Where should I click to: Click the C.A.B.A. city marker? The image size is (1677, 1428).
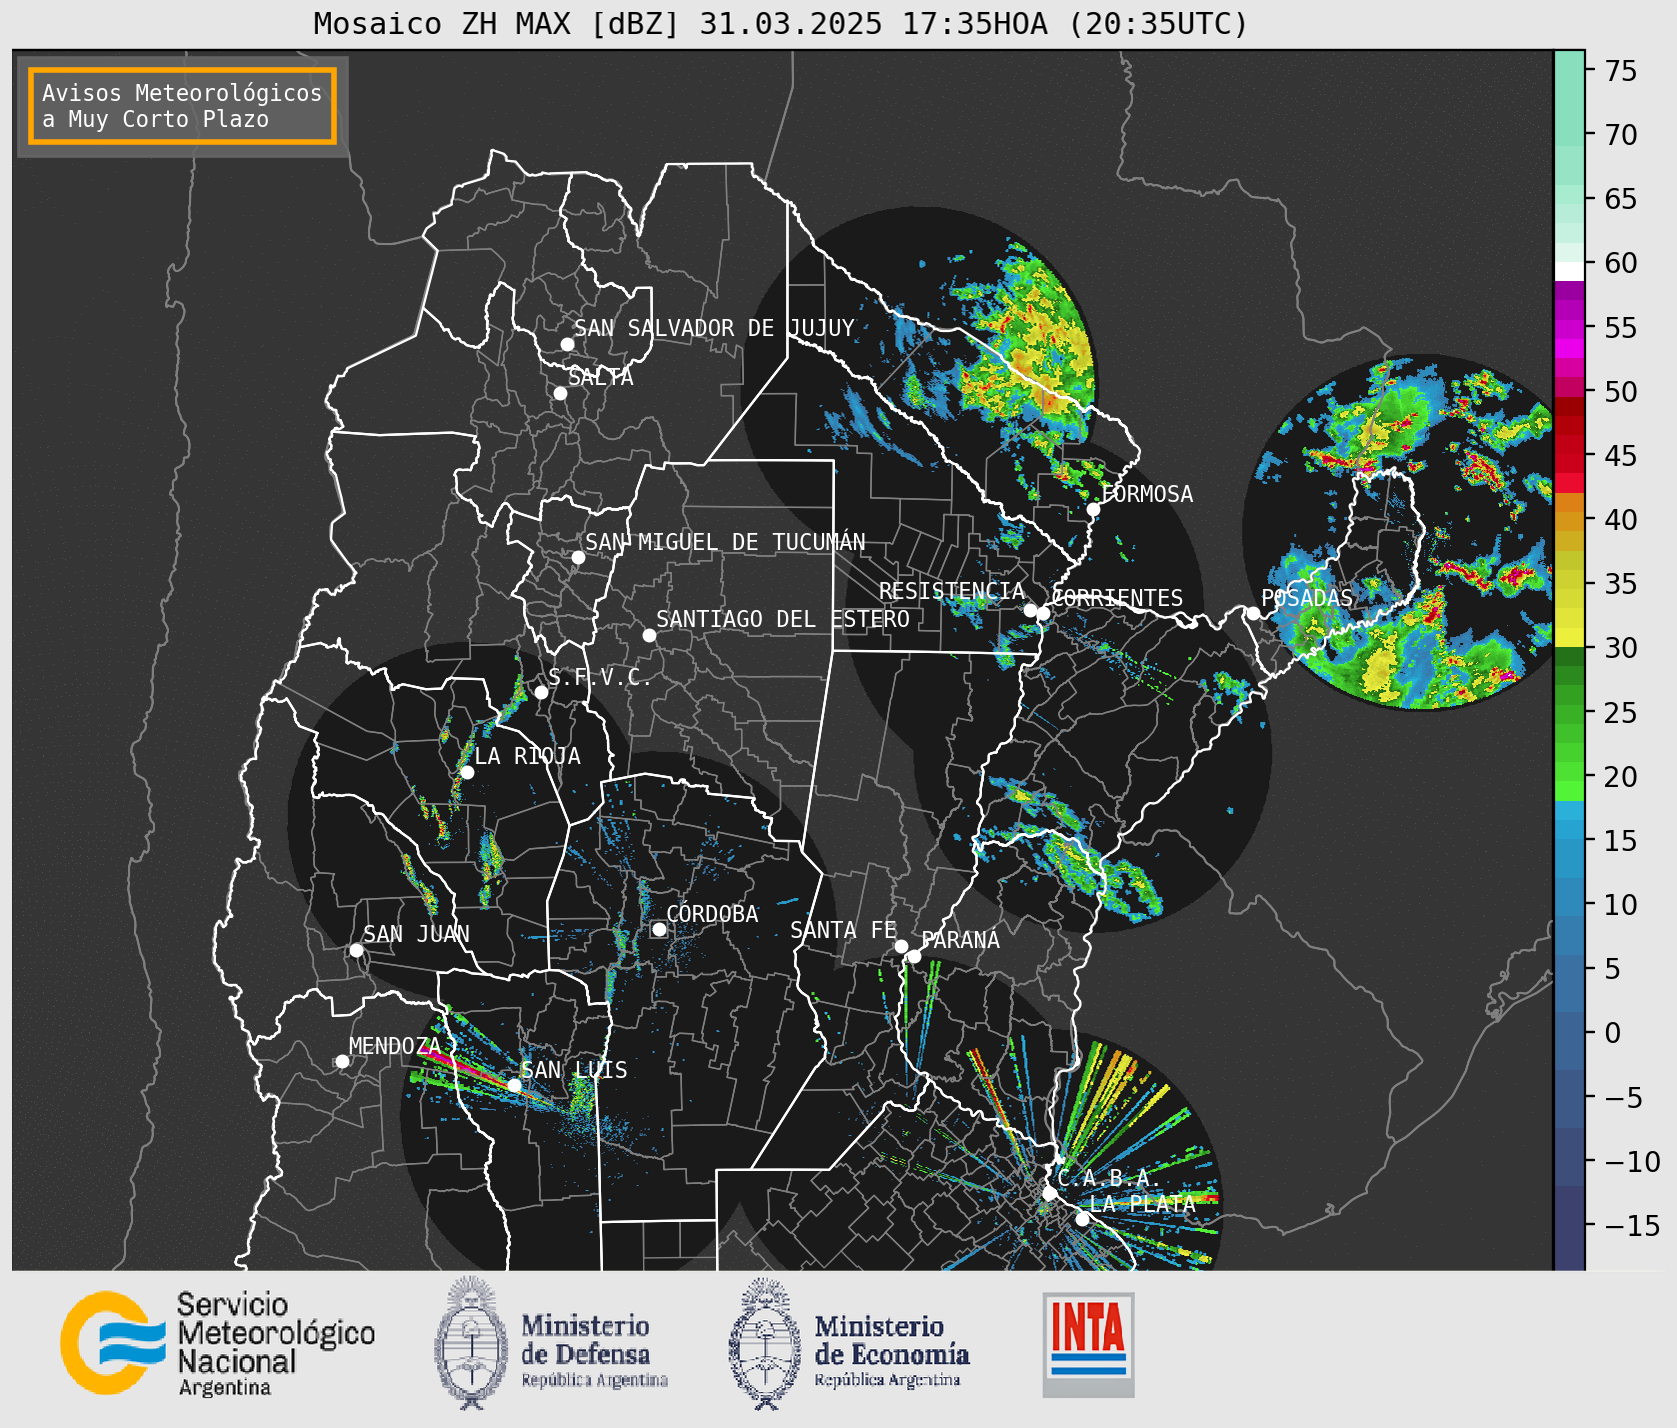1049,1193
